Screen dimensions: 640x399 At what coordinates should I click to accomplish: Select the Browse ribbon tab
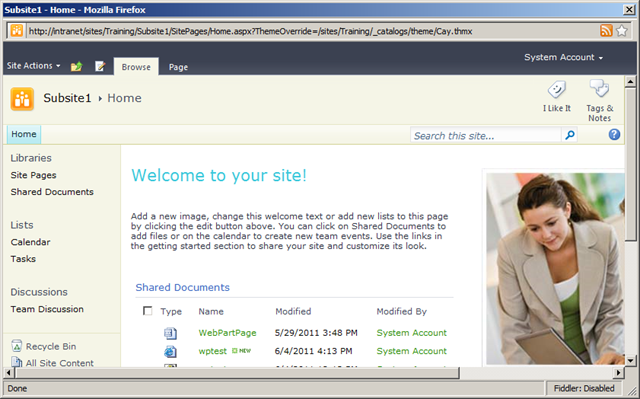click(136, 67)
